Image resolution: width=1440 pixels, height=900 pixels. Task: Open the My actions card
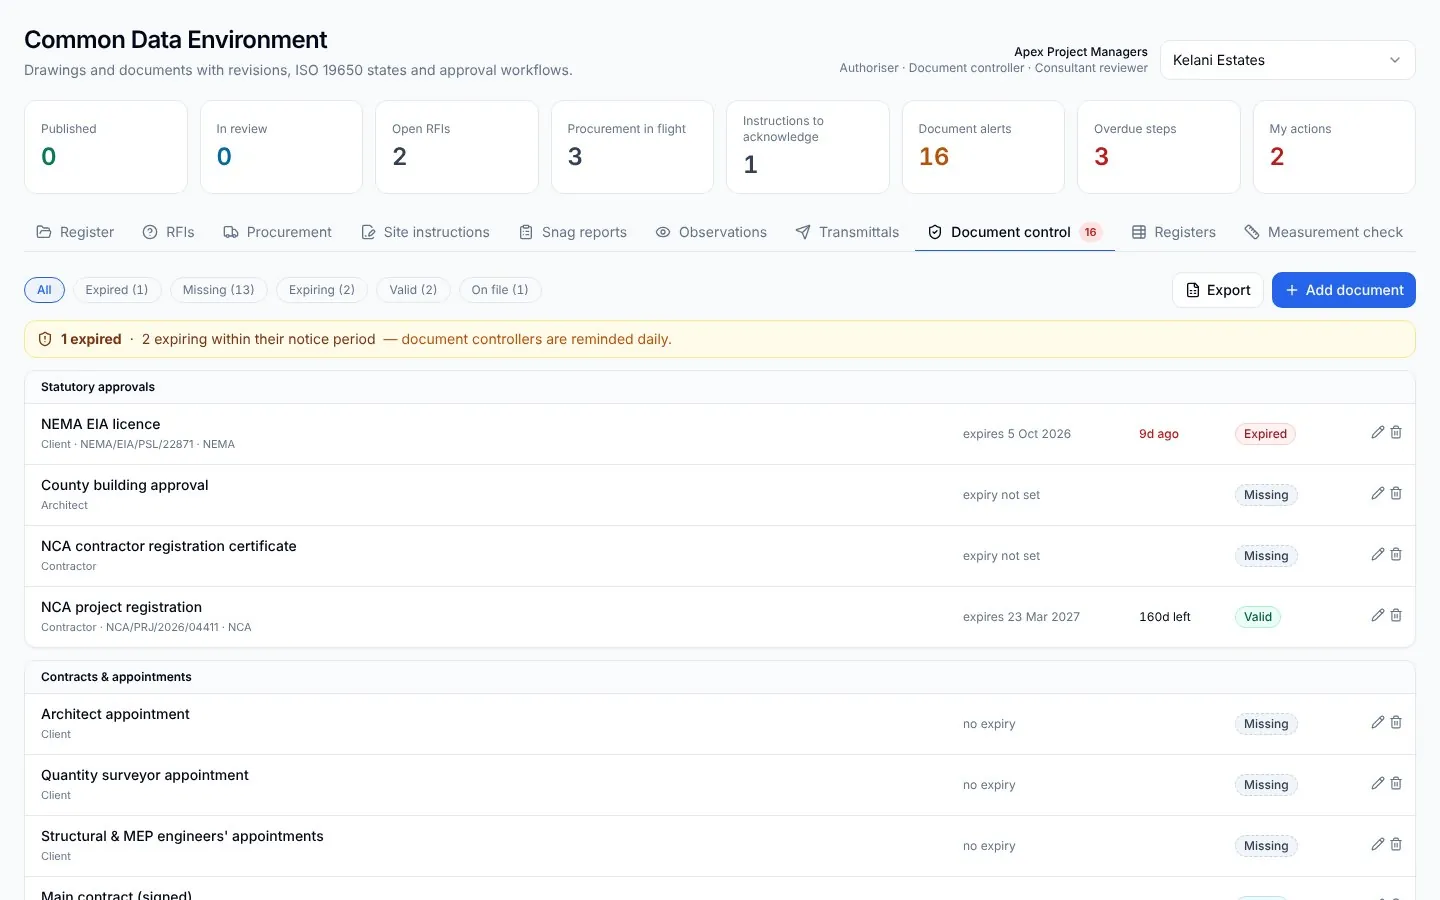pos(1334,147)
